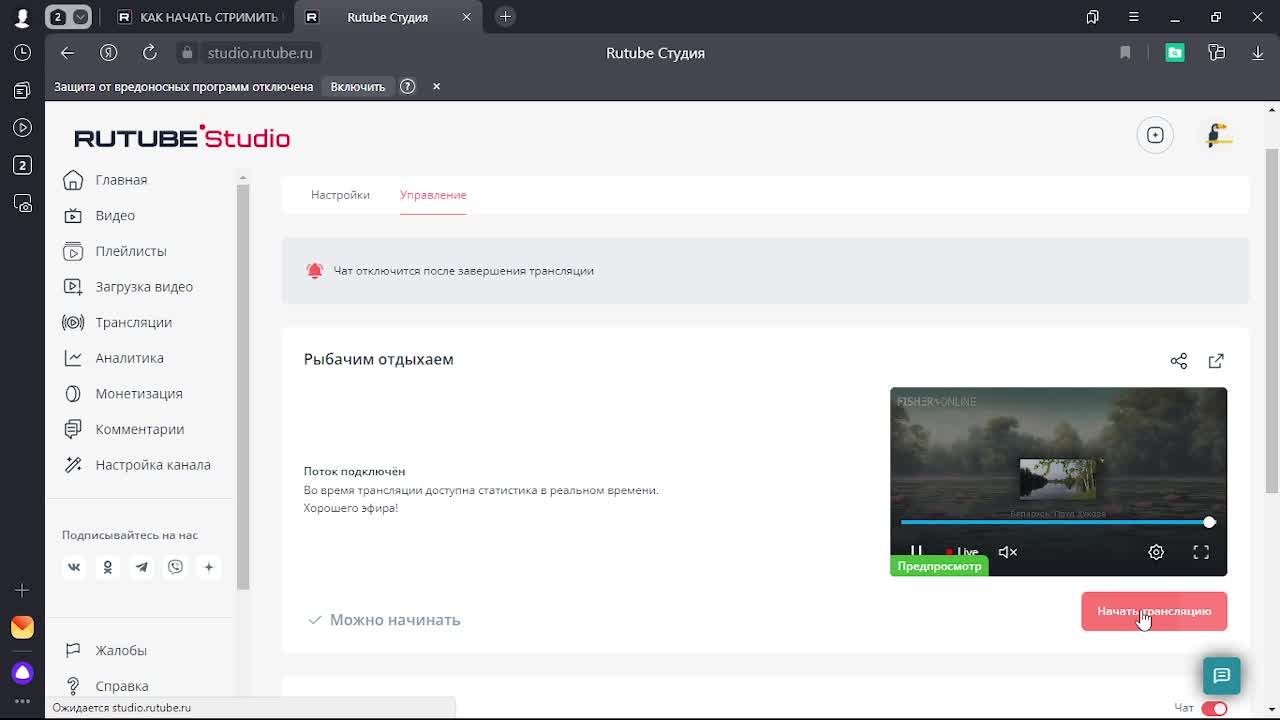Image resolution: width=1280 pixels, height=720 pixels.
Task: Open the Комментарии section
Action: click(x=139, y=429)
